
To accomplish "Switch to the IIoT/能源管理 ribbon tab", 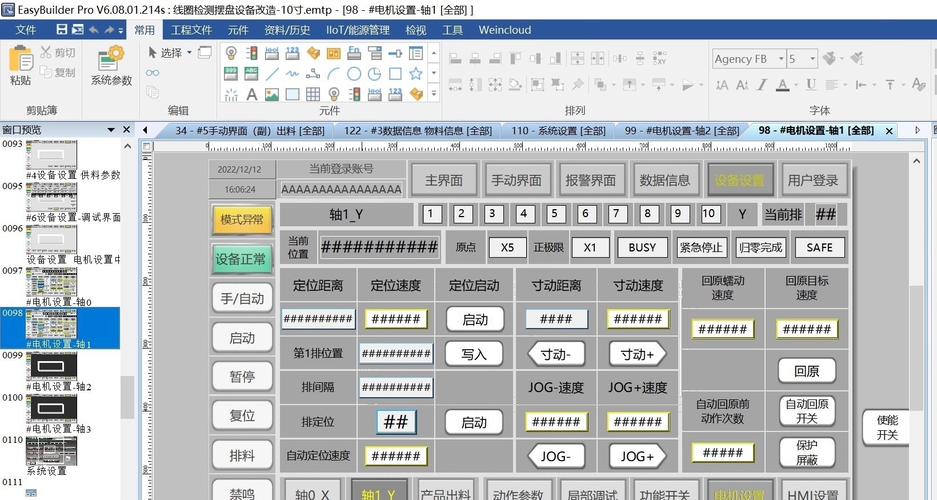I will pos(357,29).
